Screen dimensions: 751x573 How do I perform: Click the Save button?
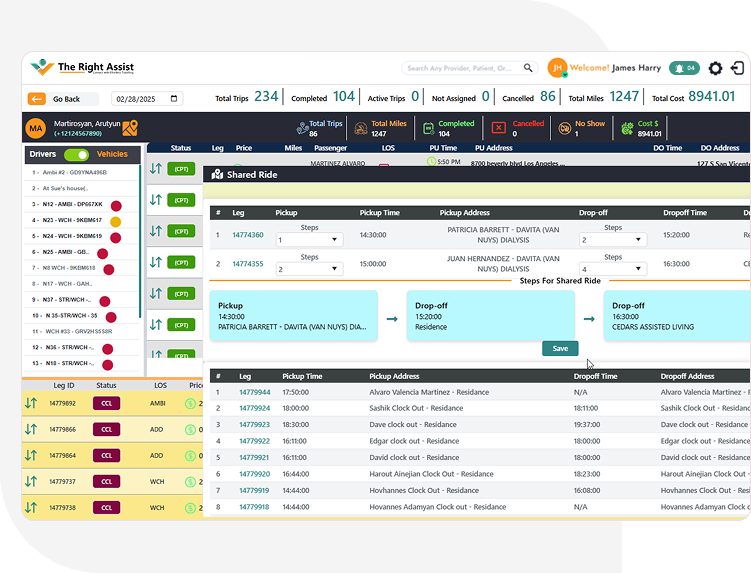(x=560, y=348)
